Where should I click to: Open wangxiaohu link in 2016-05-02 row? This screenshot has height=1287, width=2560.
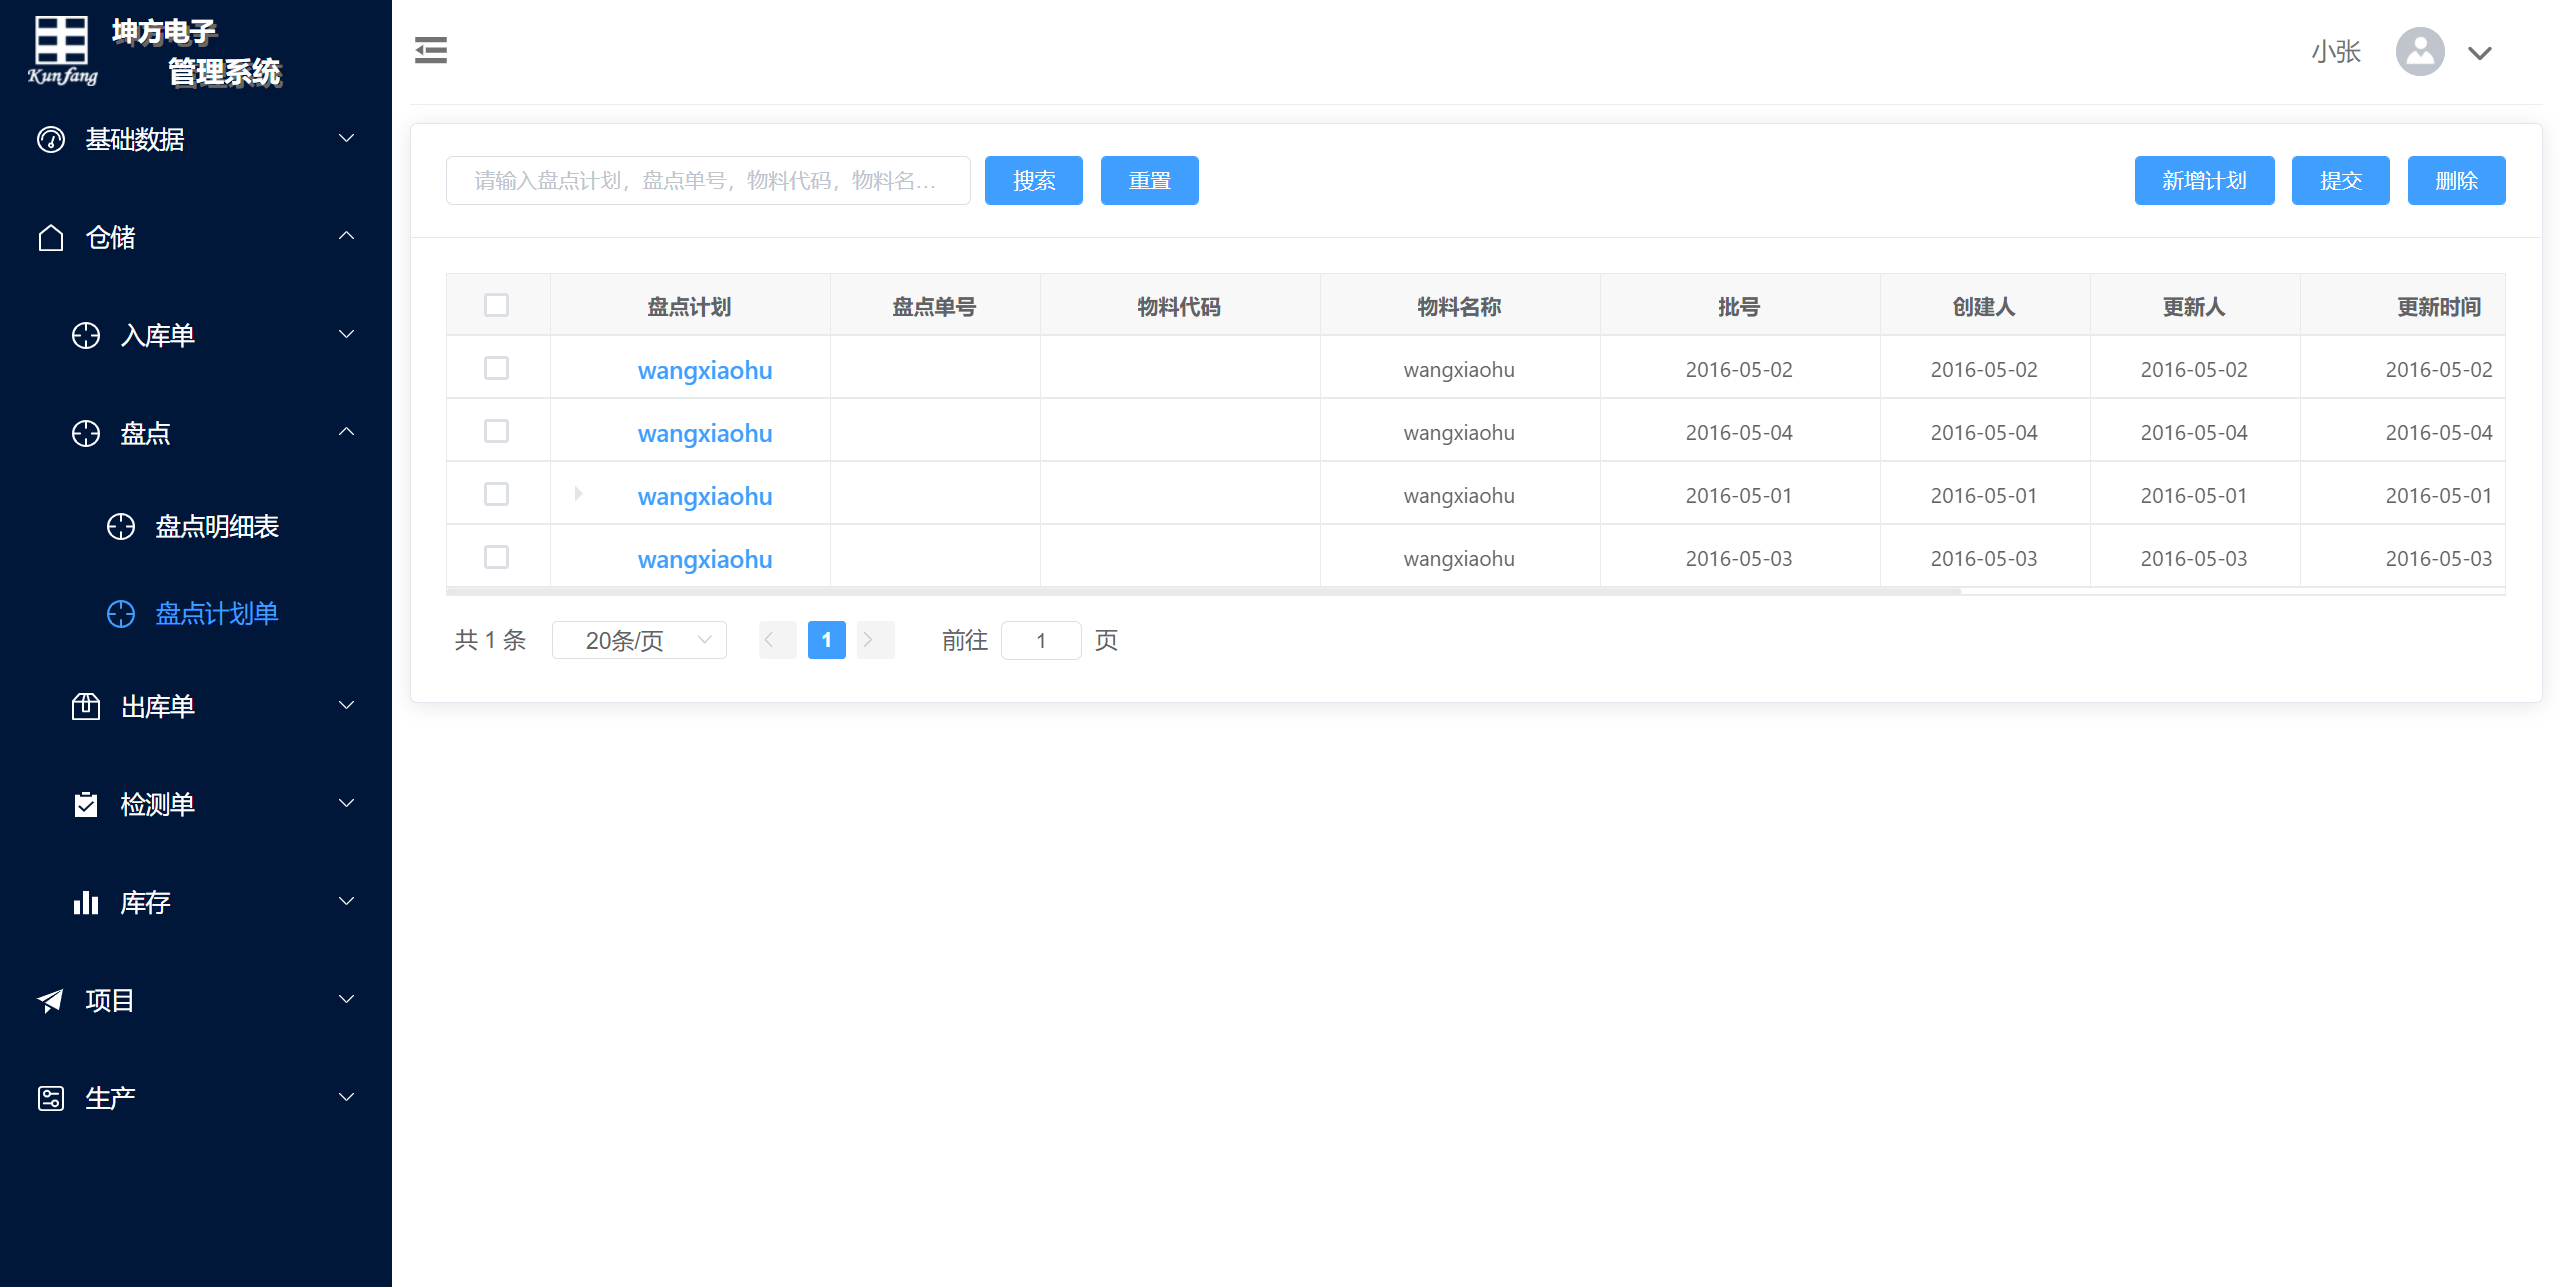(705, 370)
